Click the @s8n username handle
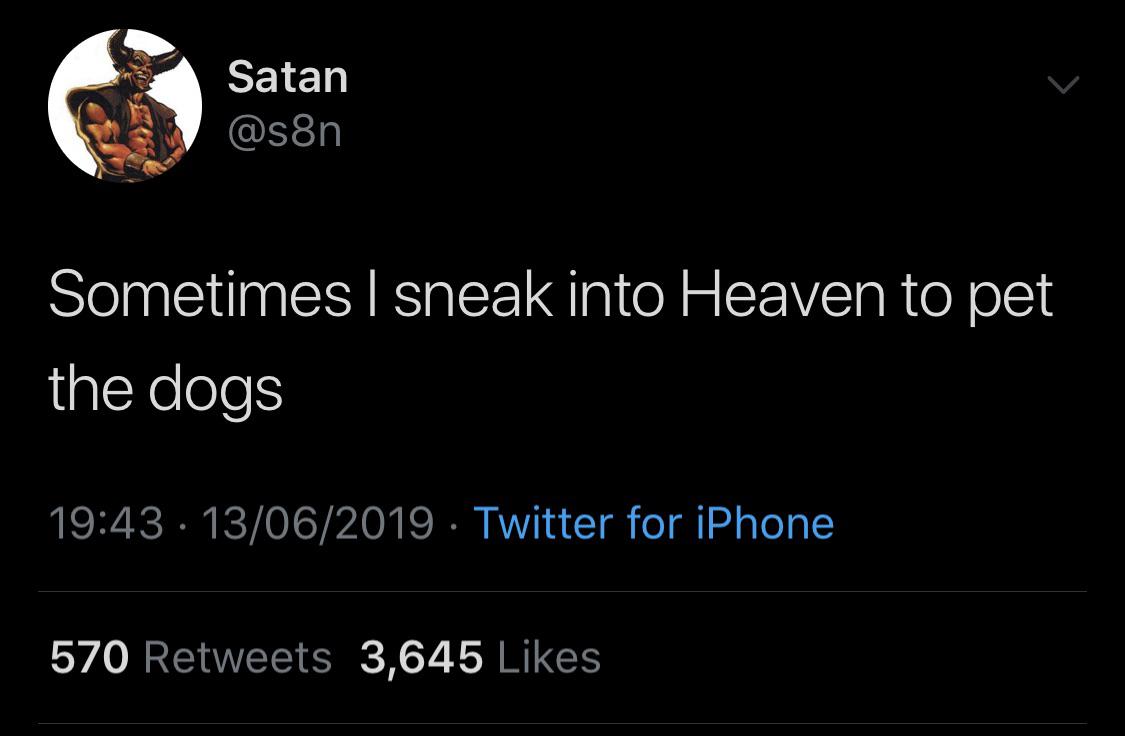1125x736 pixels. [285, 131]
